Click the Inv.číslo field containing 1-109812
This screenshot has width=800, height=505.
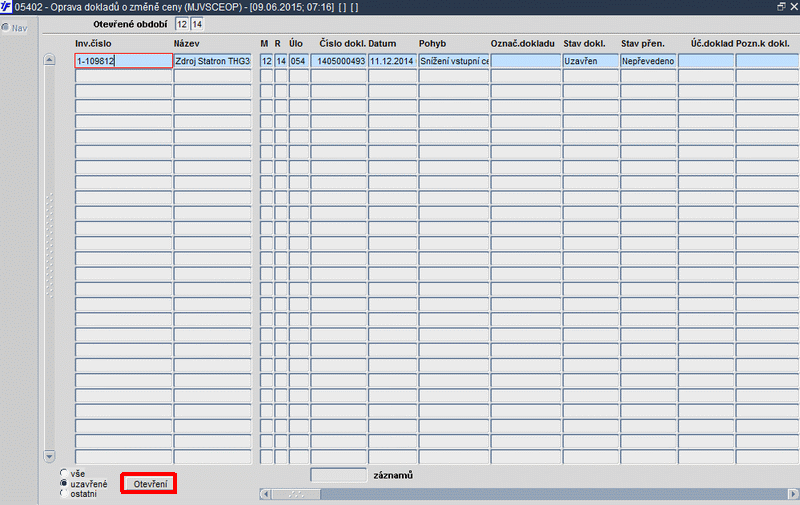(123, 61)
